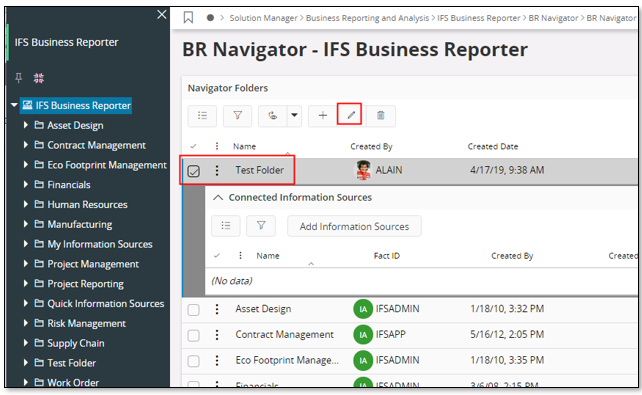Add a new navigator folder with plus icon

click(323, 115)
